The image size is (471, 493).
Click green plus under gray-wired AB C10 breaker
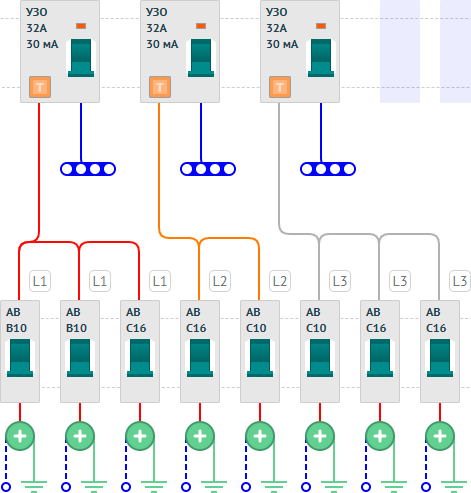pyautogui.click(x=320, y=436)
